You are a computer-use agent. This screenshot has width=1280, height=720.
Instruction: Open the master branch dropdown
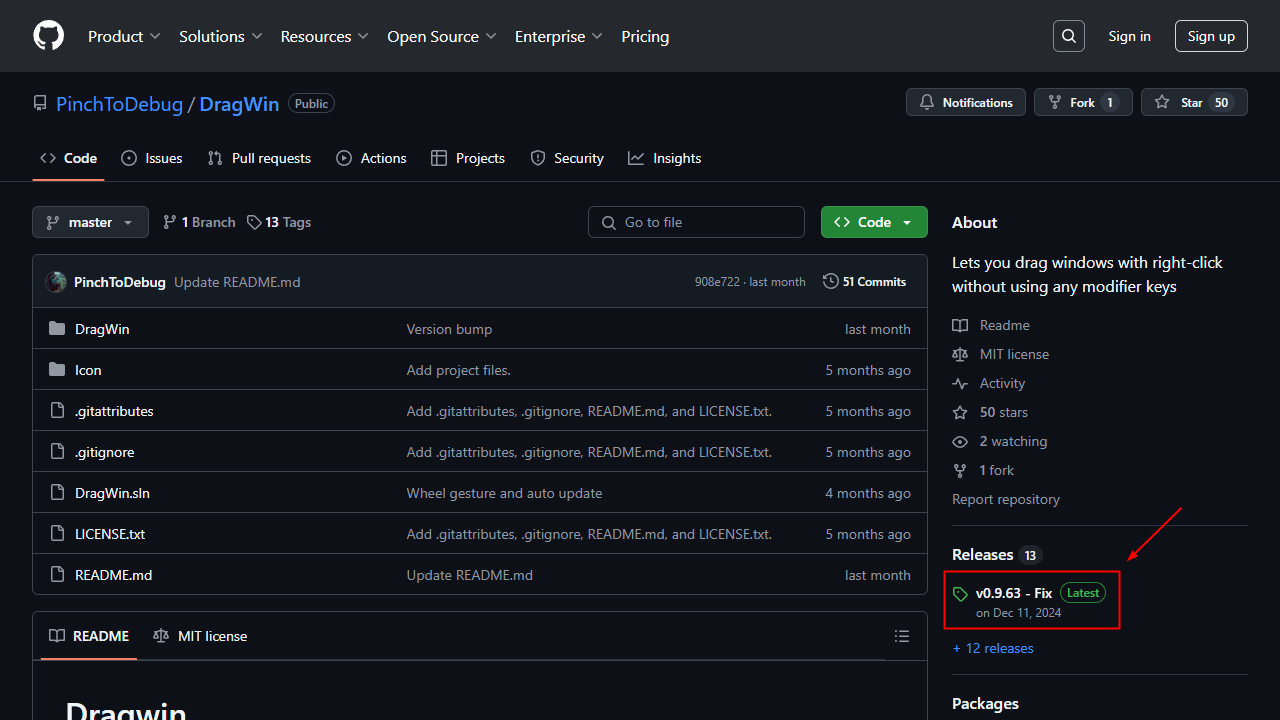click(x=90, y=222)
